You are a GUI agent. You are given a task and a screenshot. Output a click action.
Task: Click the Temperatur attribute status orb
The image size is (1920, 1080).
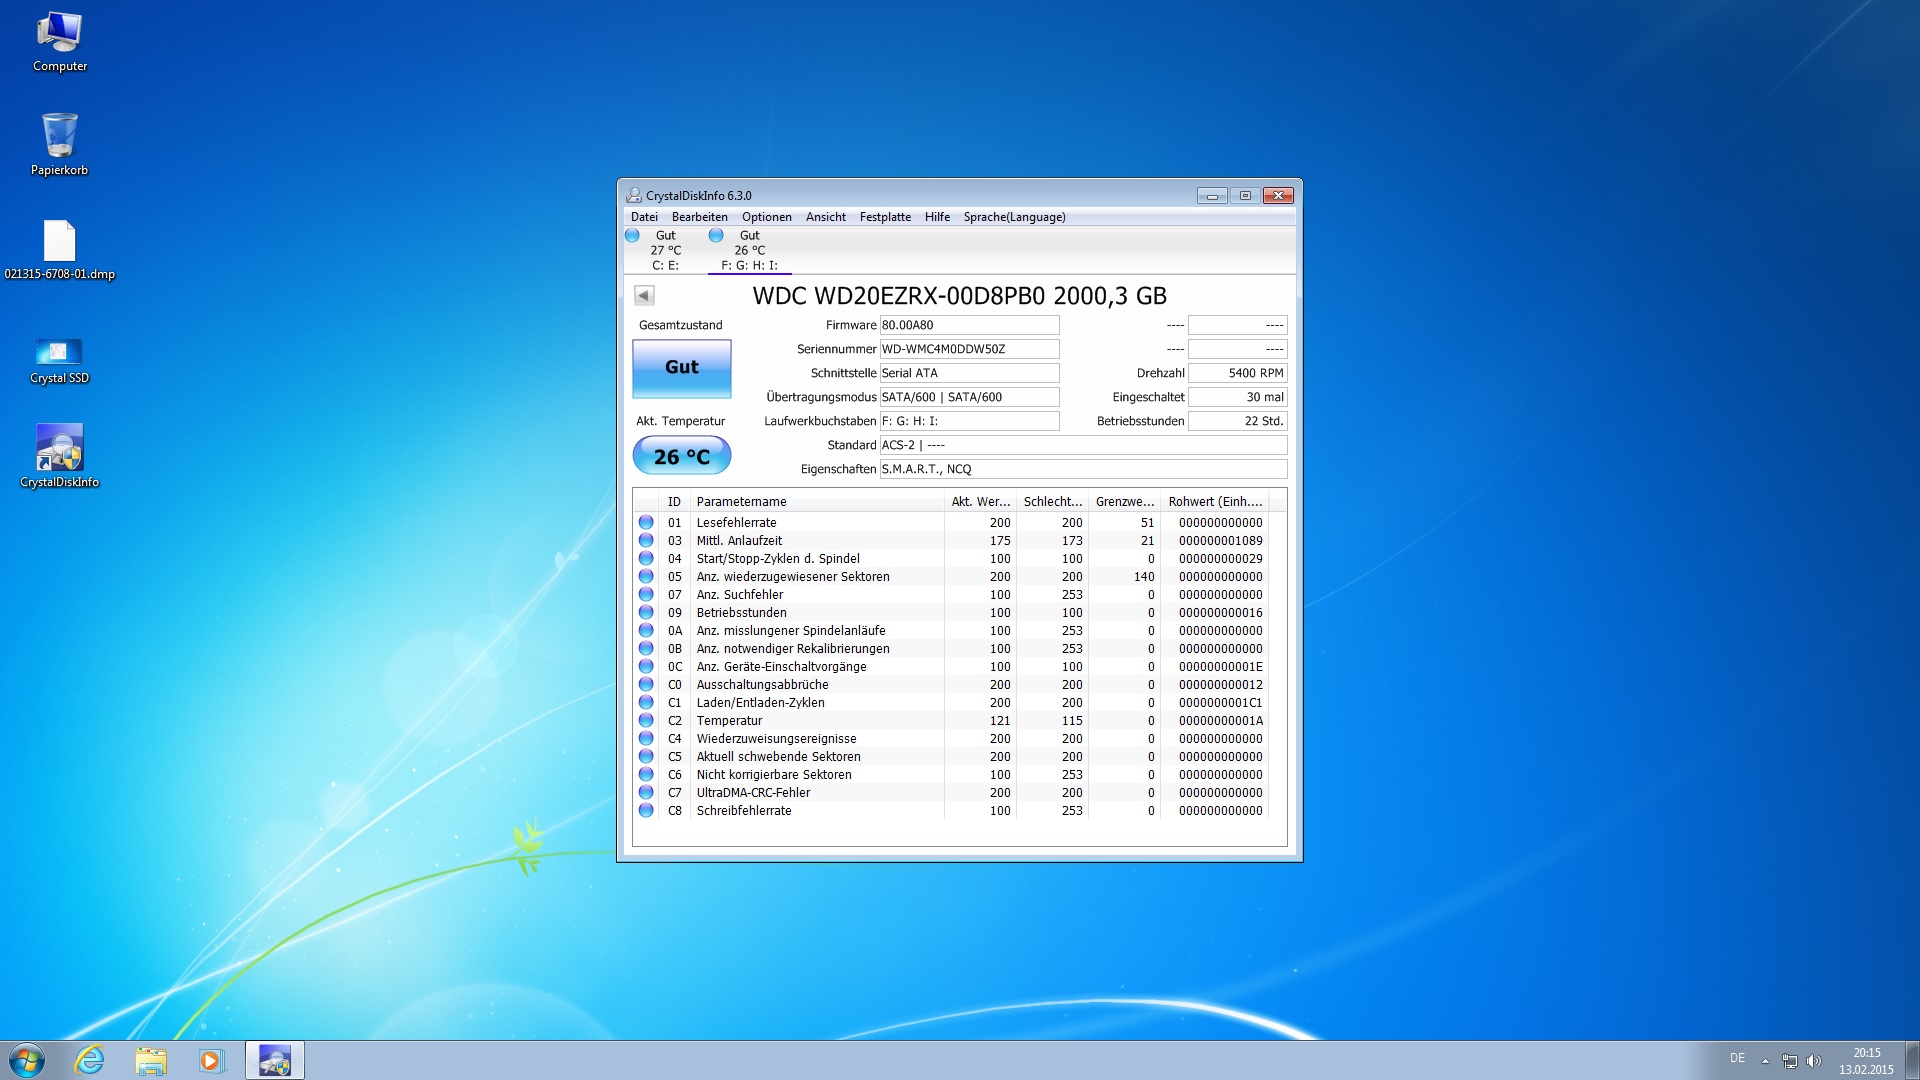coord(646,721)
